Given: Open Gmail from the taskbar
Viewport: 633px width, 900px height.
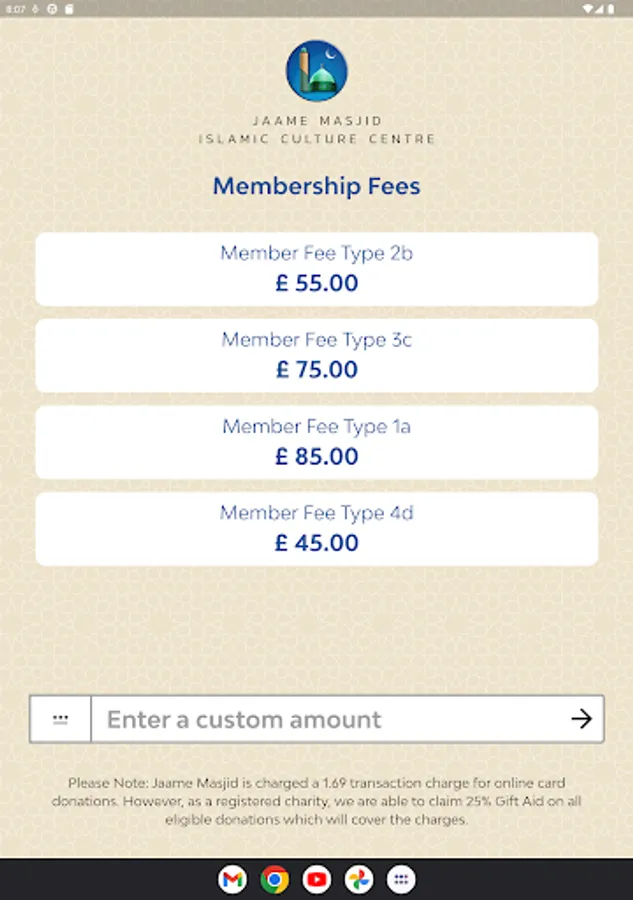Looking at the screenshot, I should click(232, 879).
